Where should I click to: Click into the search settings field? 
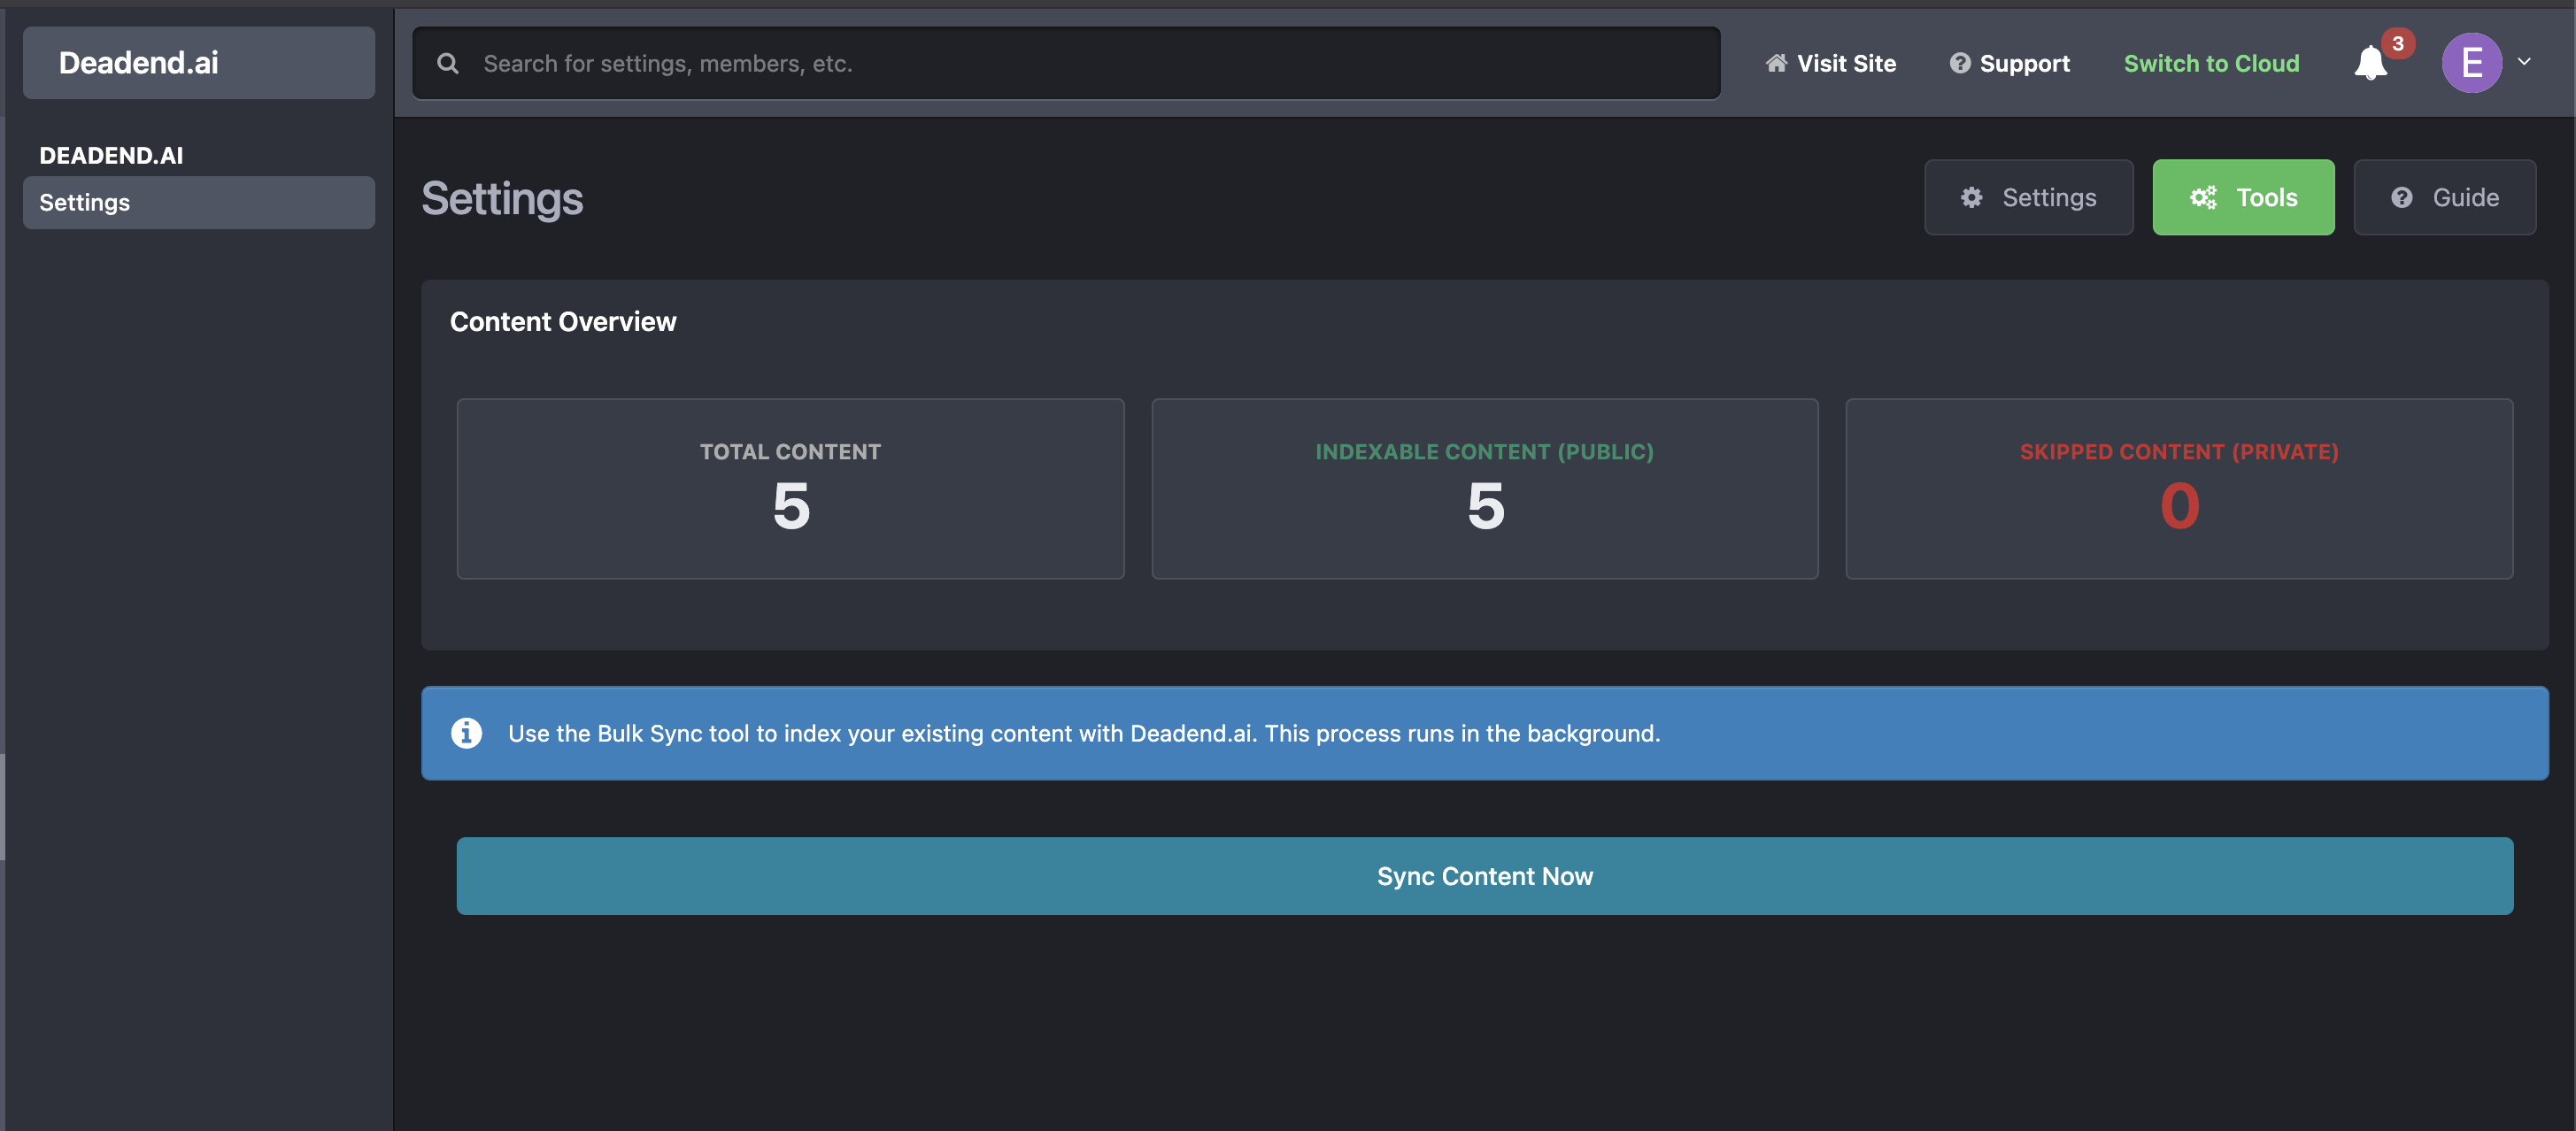pos(1000,62)
